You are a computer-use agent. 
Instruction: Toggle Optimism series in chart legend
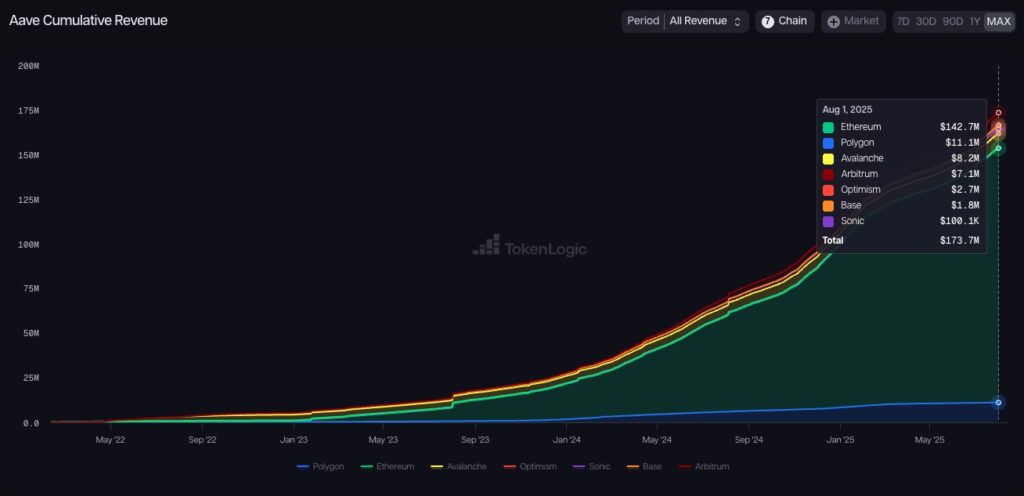530,467
